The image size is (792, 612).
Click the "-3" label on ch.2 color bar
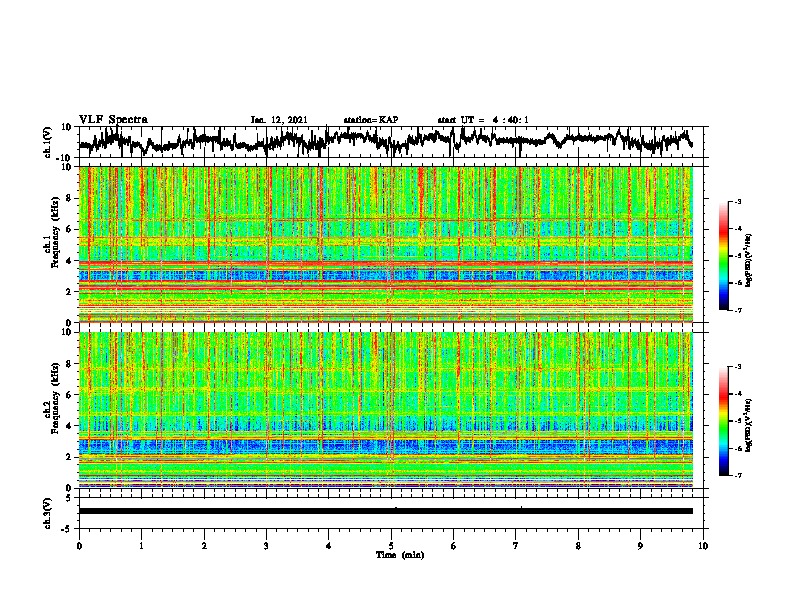tap(738, 367)
